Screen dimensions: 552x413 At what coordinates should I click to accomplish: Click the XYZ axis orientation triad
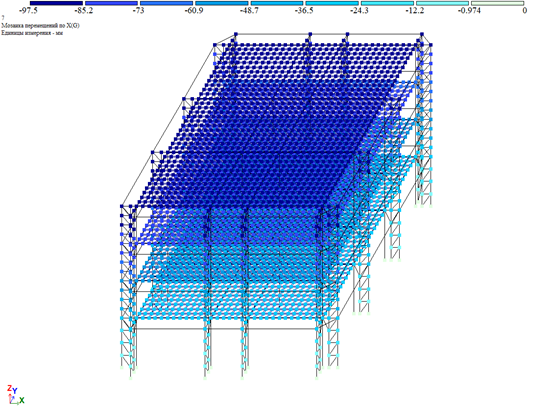pos(16,395)
